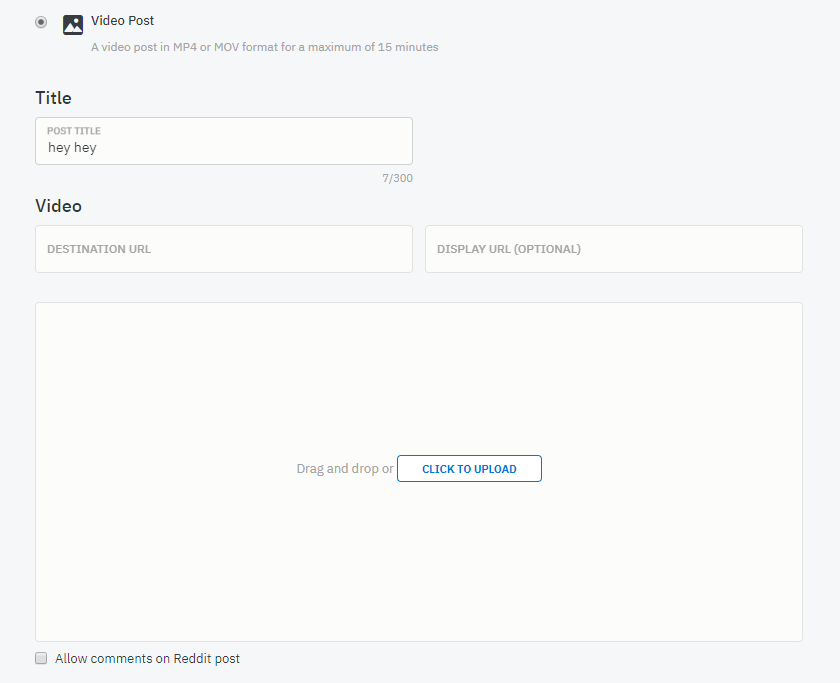Place cursor in the "hey hey" text

pos(72,147)
